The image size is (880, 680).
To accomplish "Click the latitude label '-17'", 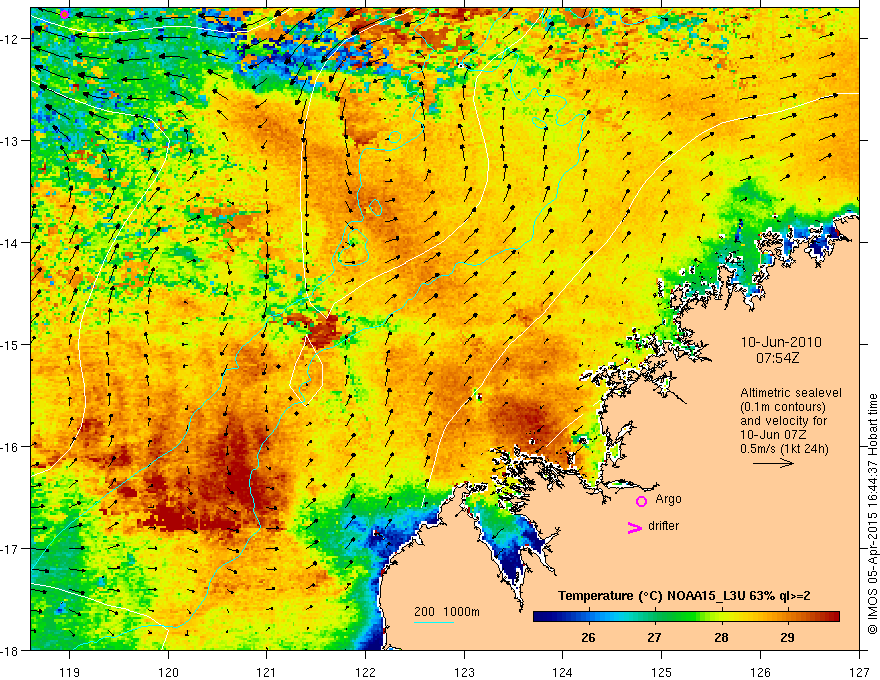I will click(x=11, y=548).
